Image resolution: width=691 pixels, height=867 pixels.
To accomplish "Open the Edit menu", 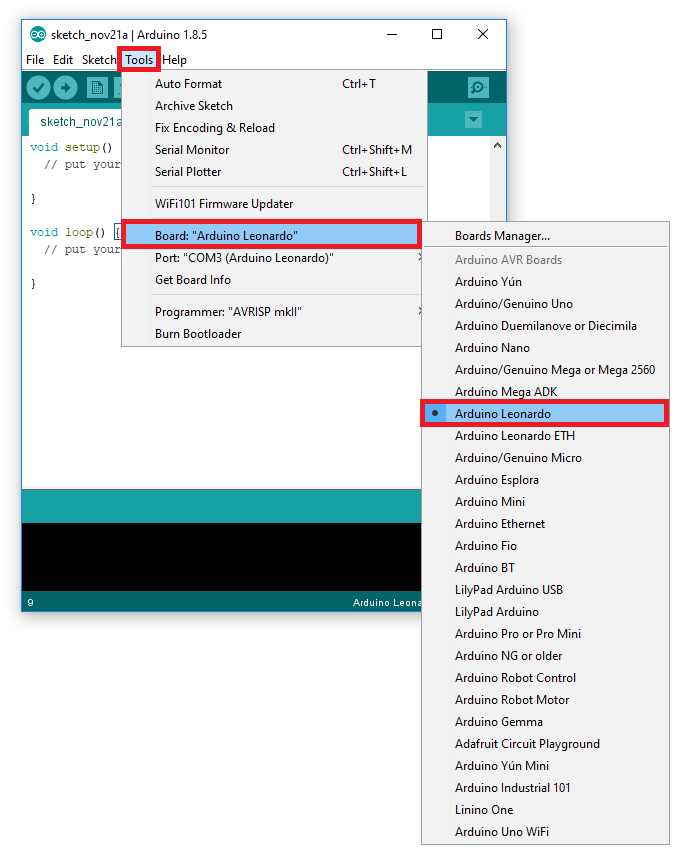I will tap(62, 60).
